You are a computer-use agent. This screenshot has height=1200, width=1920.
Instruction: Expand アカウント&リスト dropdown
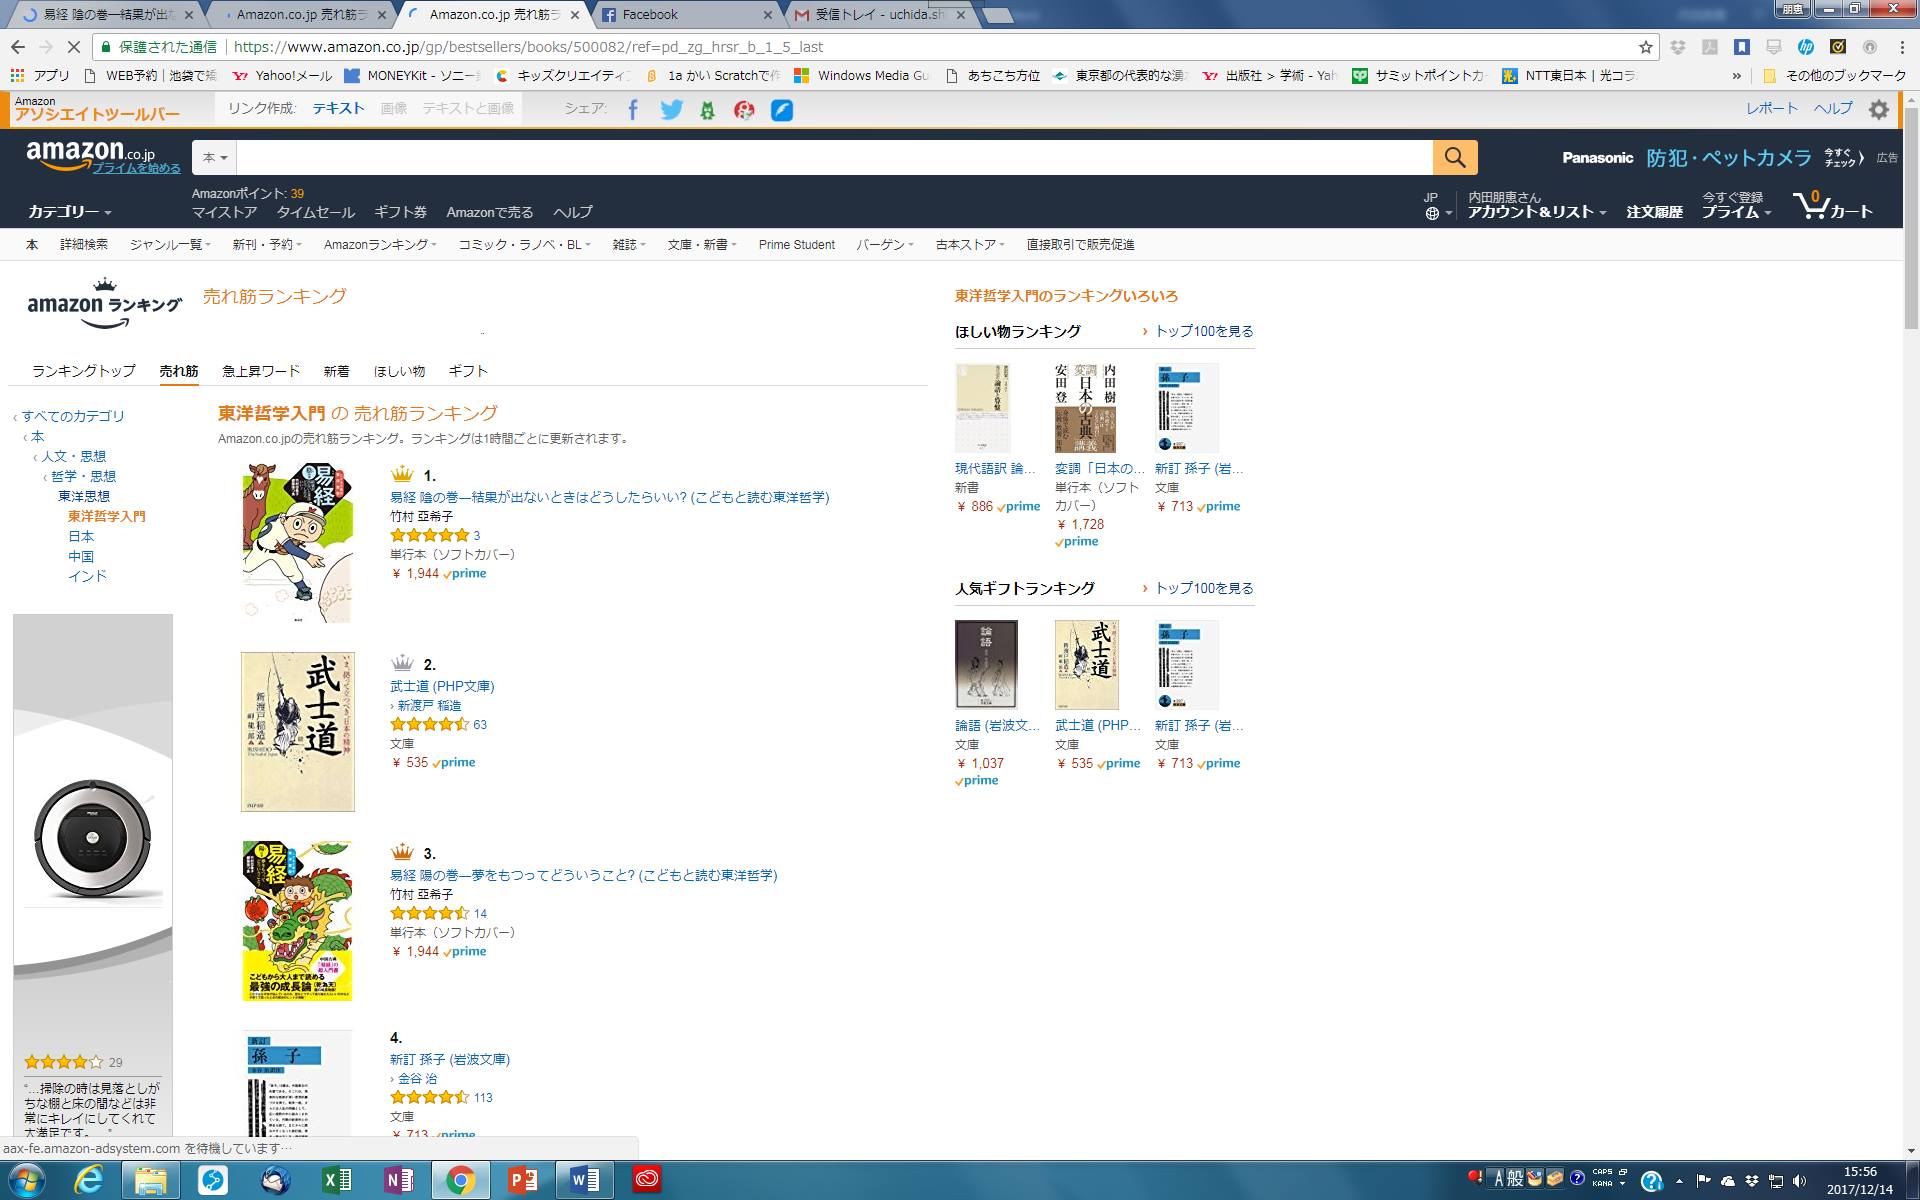click(1537, 212)
